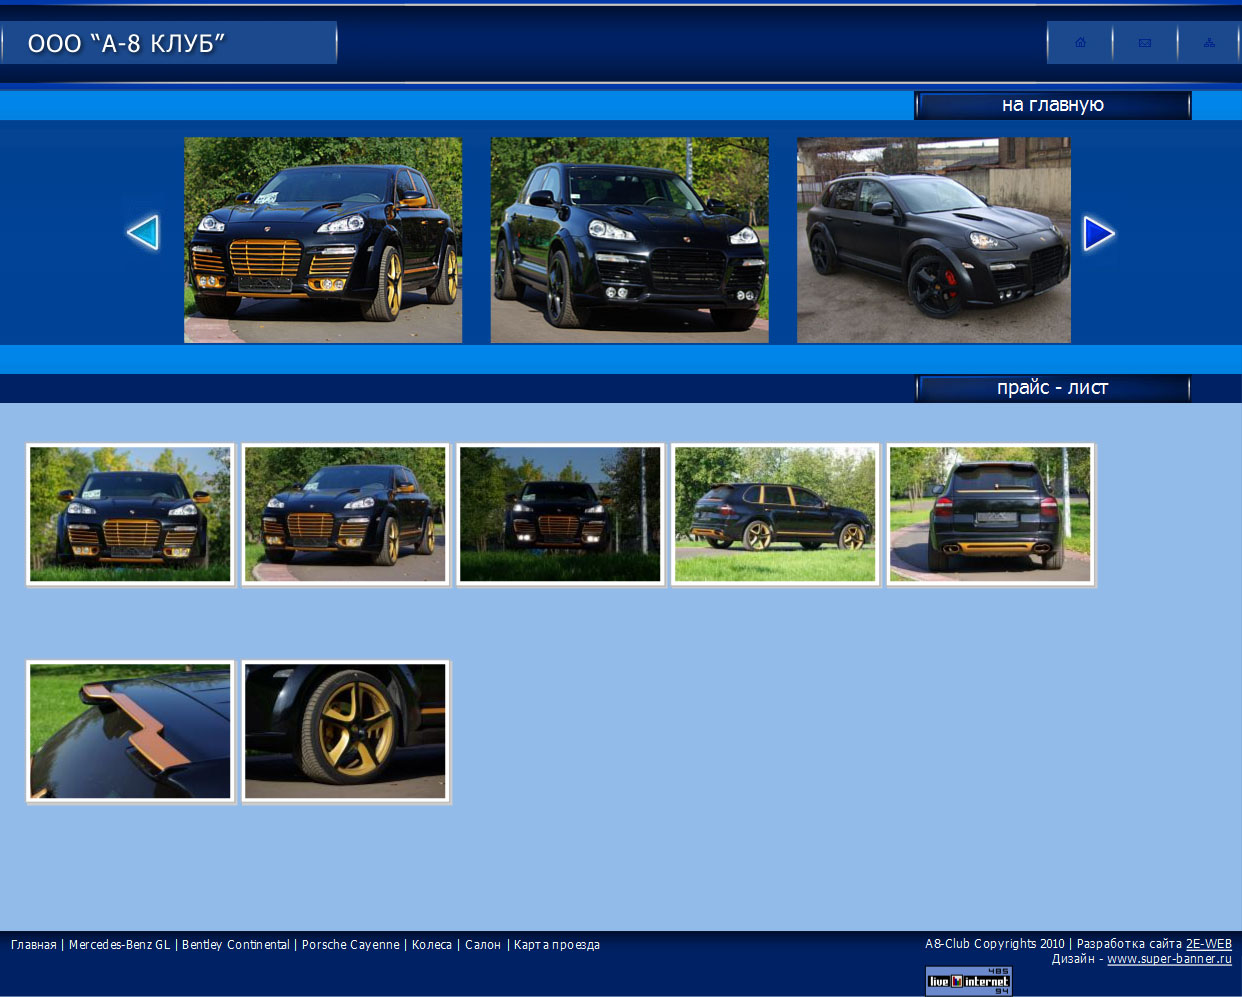Open the sitemap icon in header
The width and height of the screenshot is (1242, 997).
[x=1209, y=43]
